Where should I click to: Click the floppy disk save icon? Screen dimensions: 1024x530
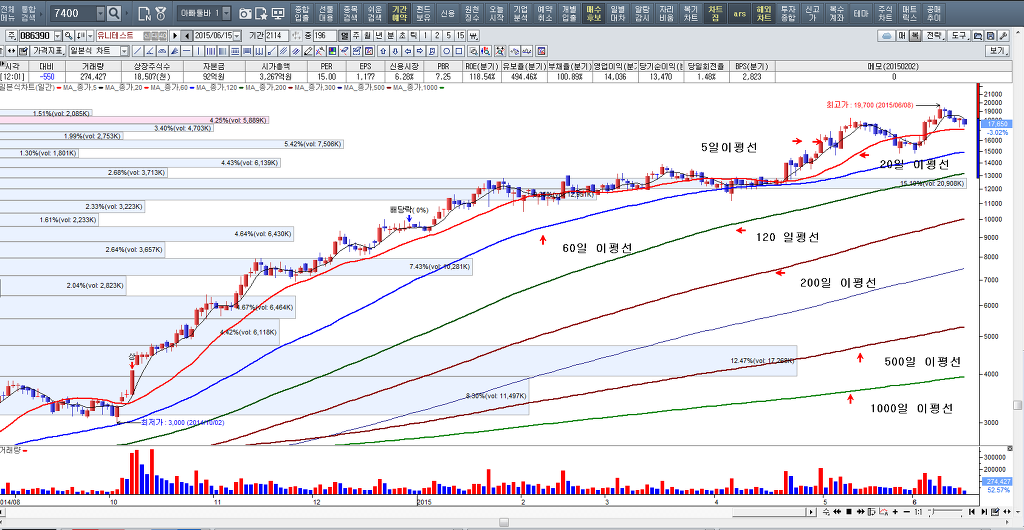click(x=990, y=36)
